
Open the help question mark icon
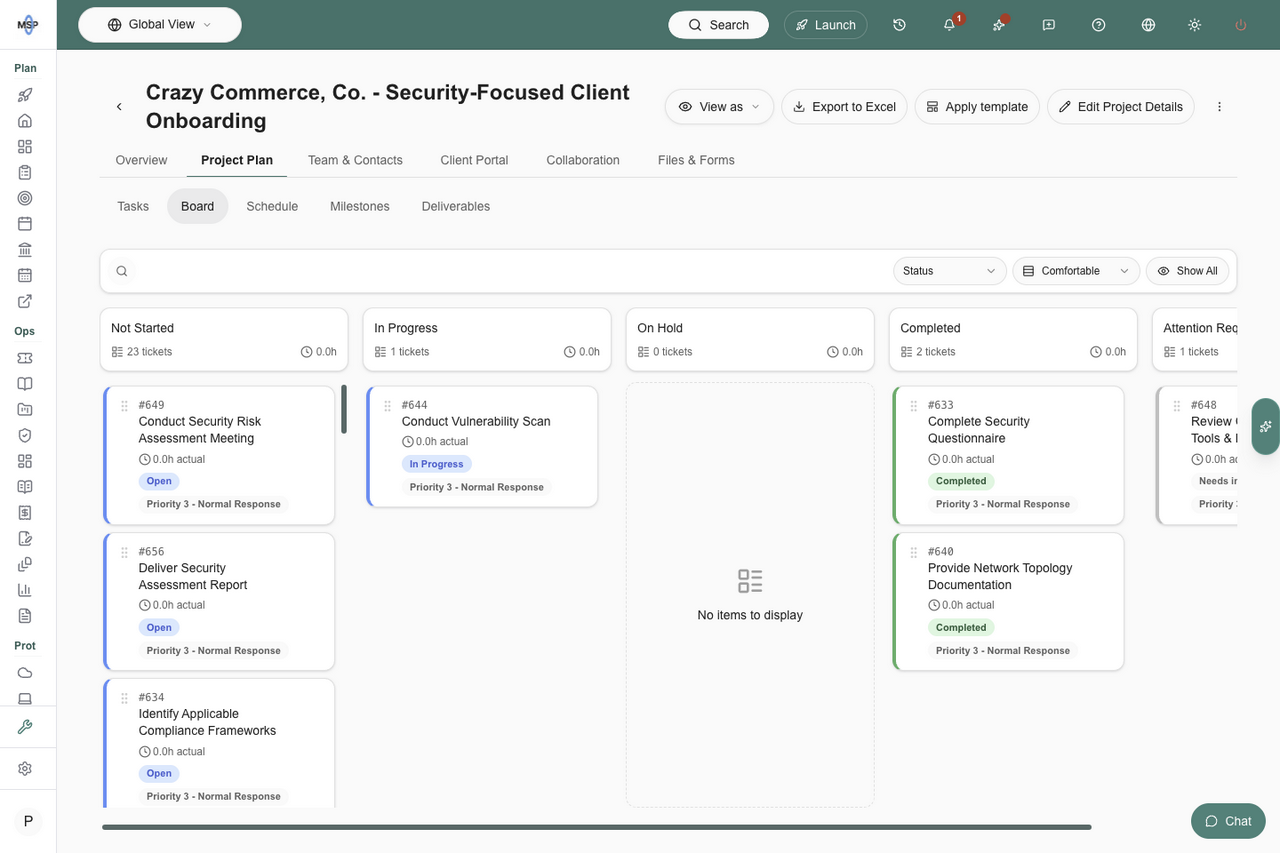pyautogui.click(x=1099, y=25)
